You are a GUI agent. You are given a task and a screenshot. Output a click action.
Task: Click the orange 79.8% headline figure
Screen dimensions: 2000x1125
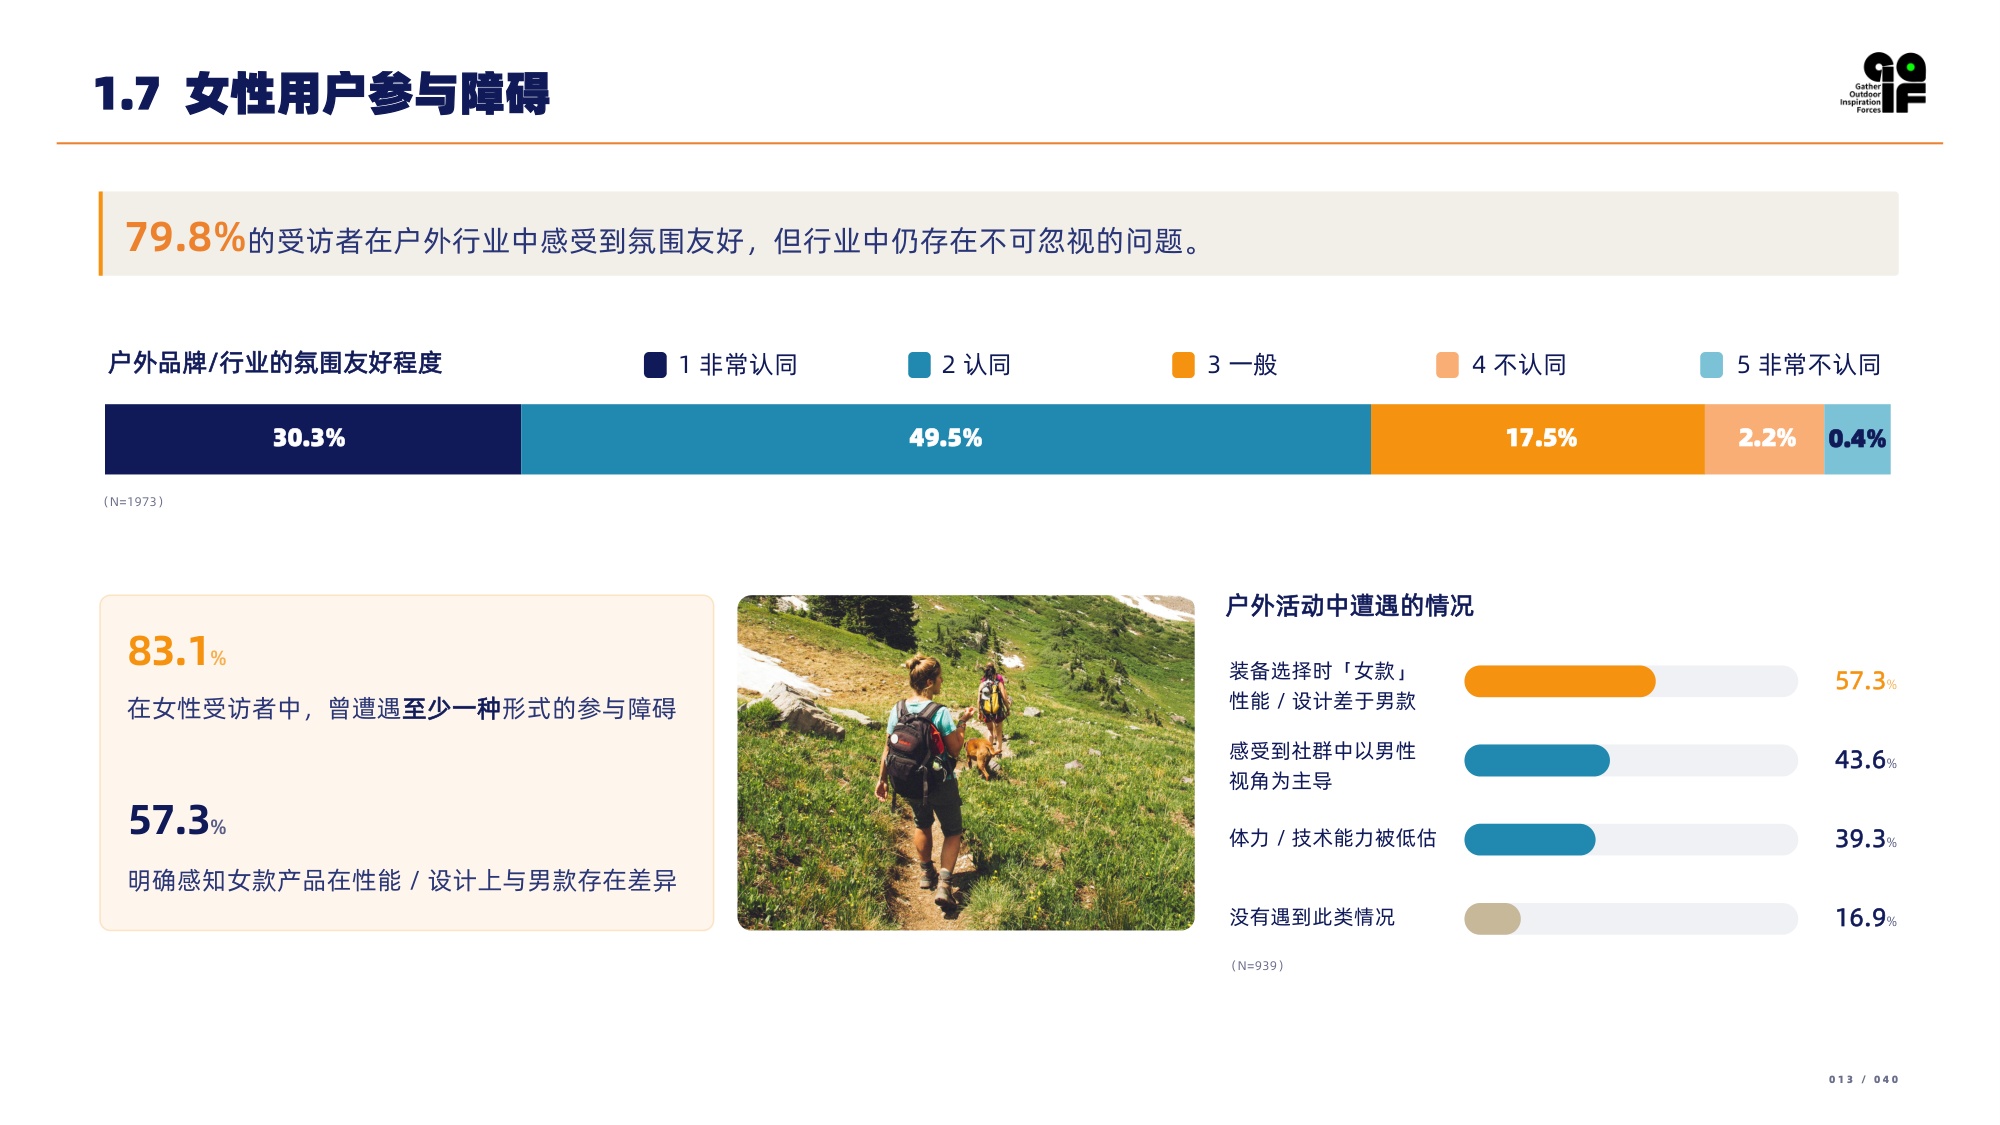pyautogui.click(x=185, y=237)
